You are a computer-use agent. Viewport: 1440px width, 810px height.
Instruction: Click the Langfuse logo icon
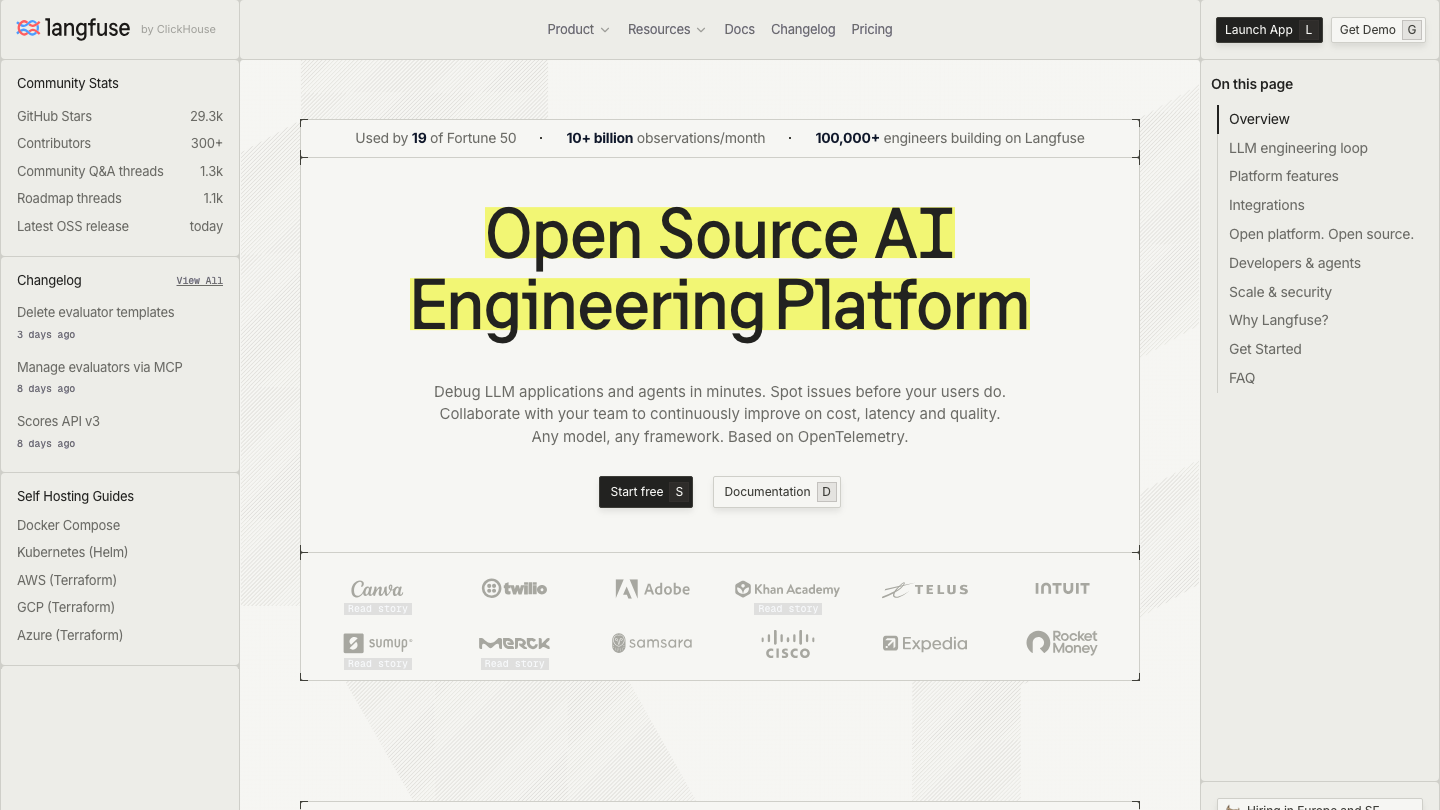coord(28,28)
